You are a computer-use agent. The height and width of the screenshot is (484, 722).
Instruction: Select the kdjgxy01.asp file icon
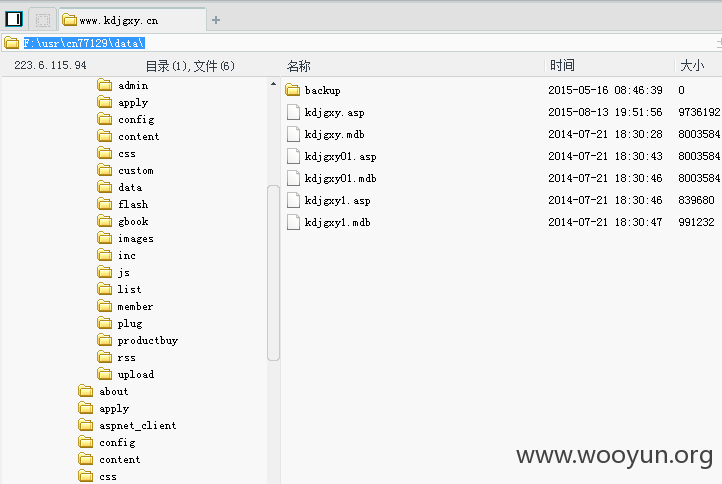[x=293, y=156]
